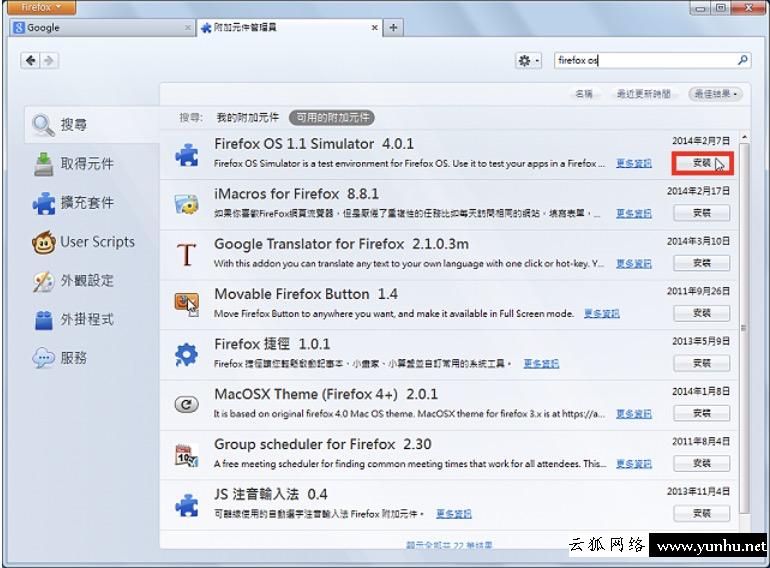Screen dimensions: 770x568
Task: Select 外掛程式 in the sidebar
Action: pyautogui.click(x=92, y=320)
